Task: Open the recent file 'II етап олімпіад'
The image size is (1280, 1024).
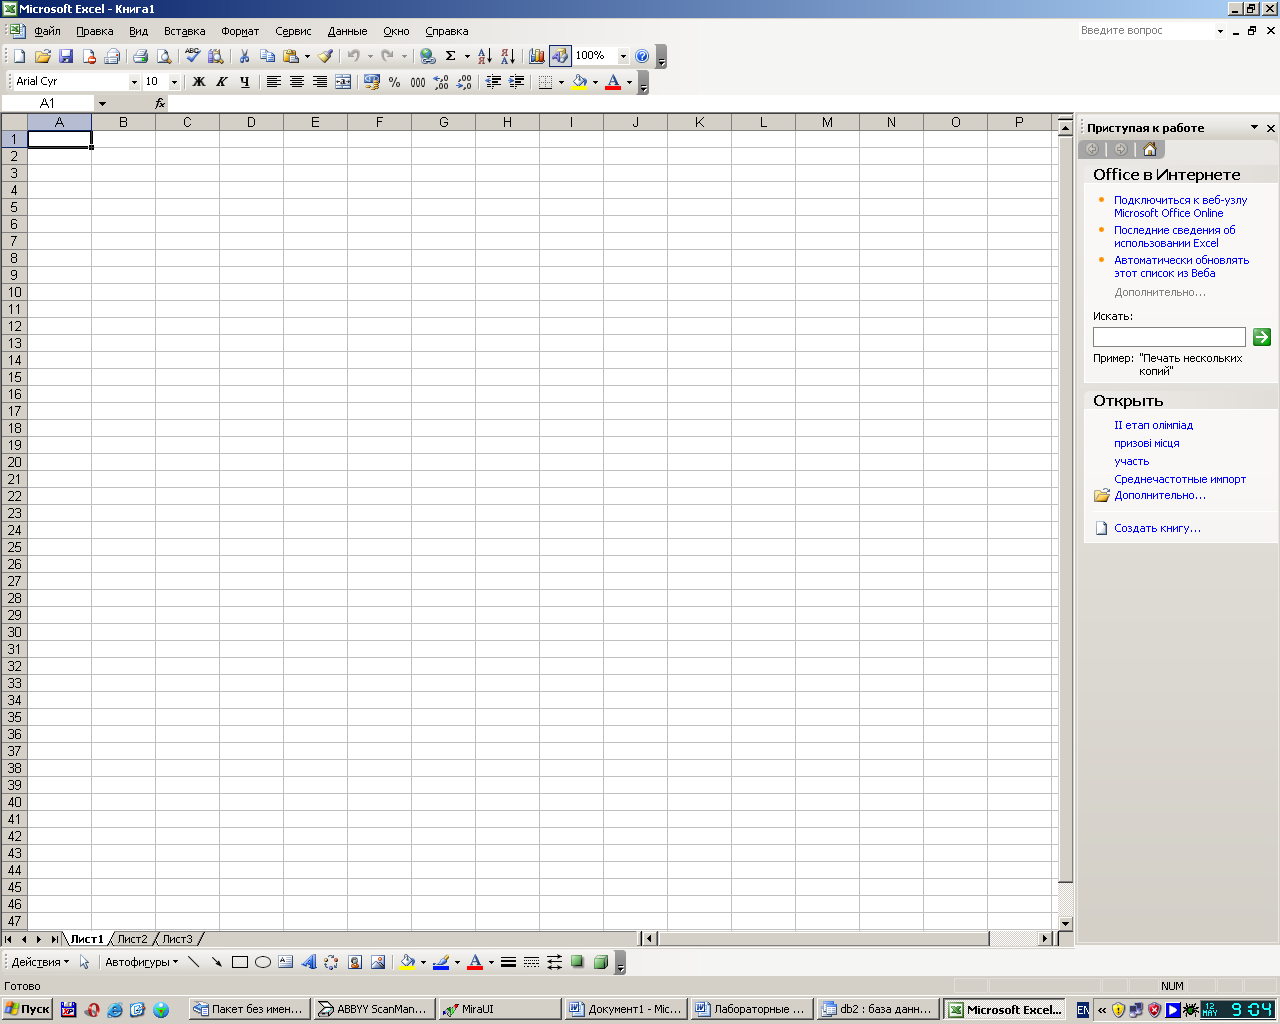Action: [1153, 425]
